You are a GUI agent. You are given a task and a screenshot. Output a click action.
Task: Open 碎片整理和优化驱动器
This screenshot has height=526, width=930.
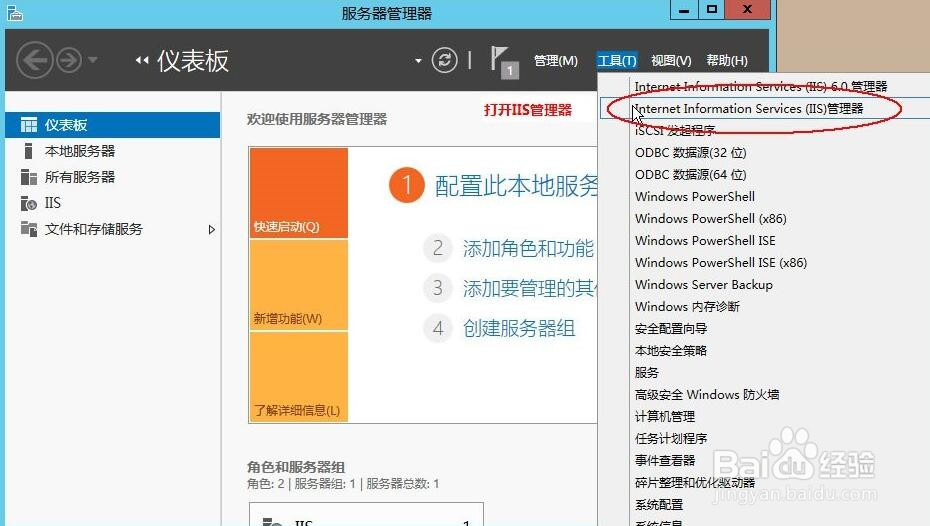click(x=695, y=482)
